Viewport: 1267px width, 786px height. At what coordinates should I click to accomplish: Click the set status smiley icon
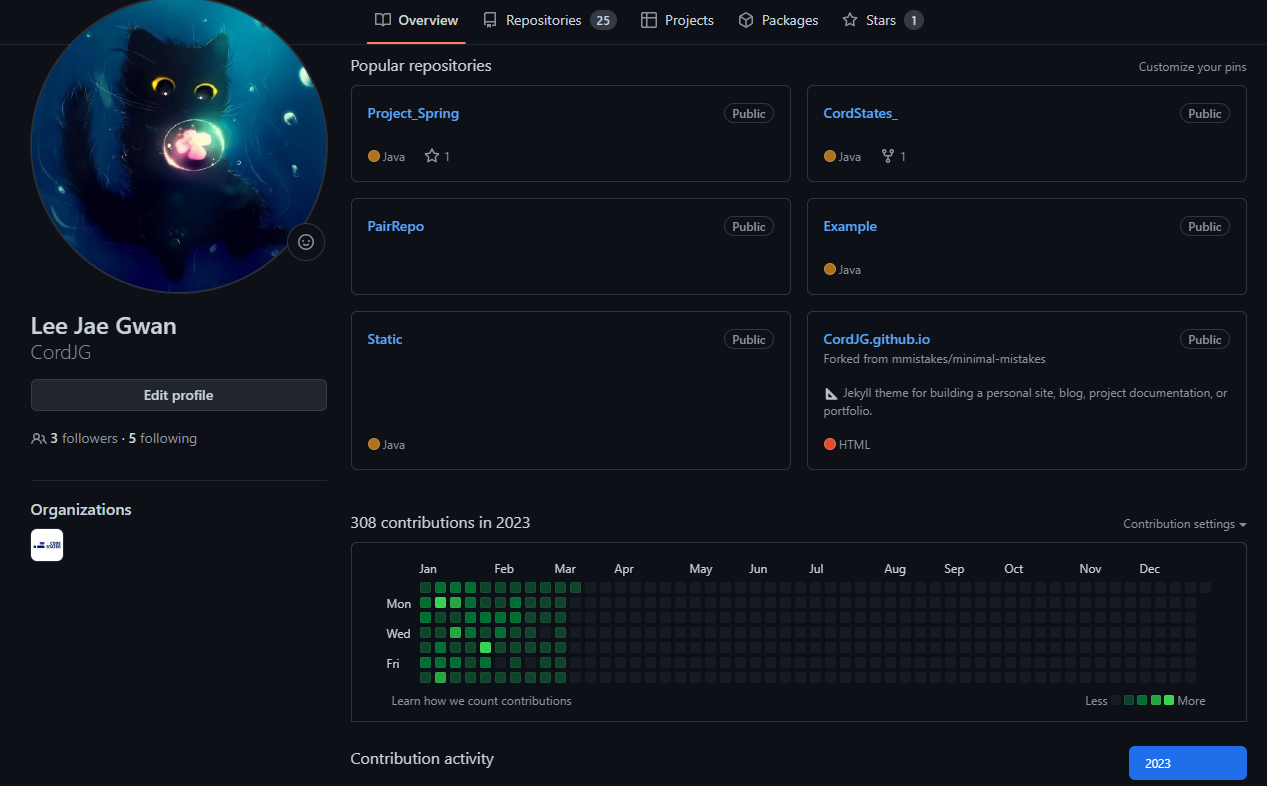[x=306, y=242]
